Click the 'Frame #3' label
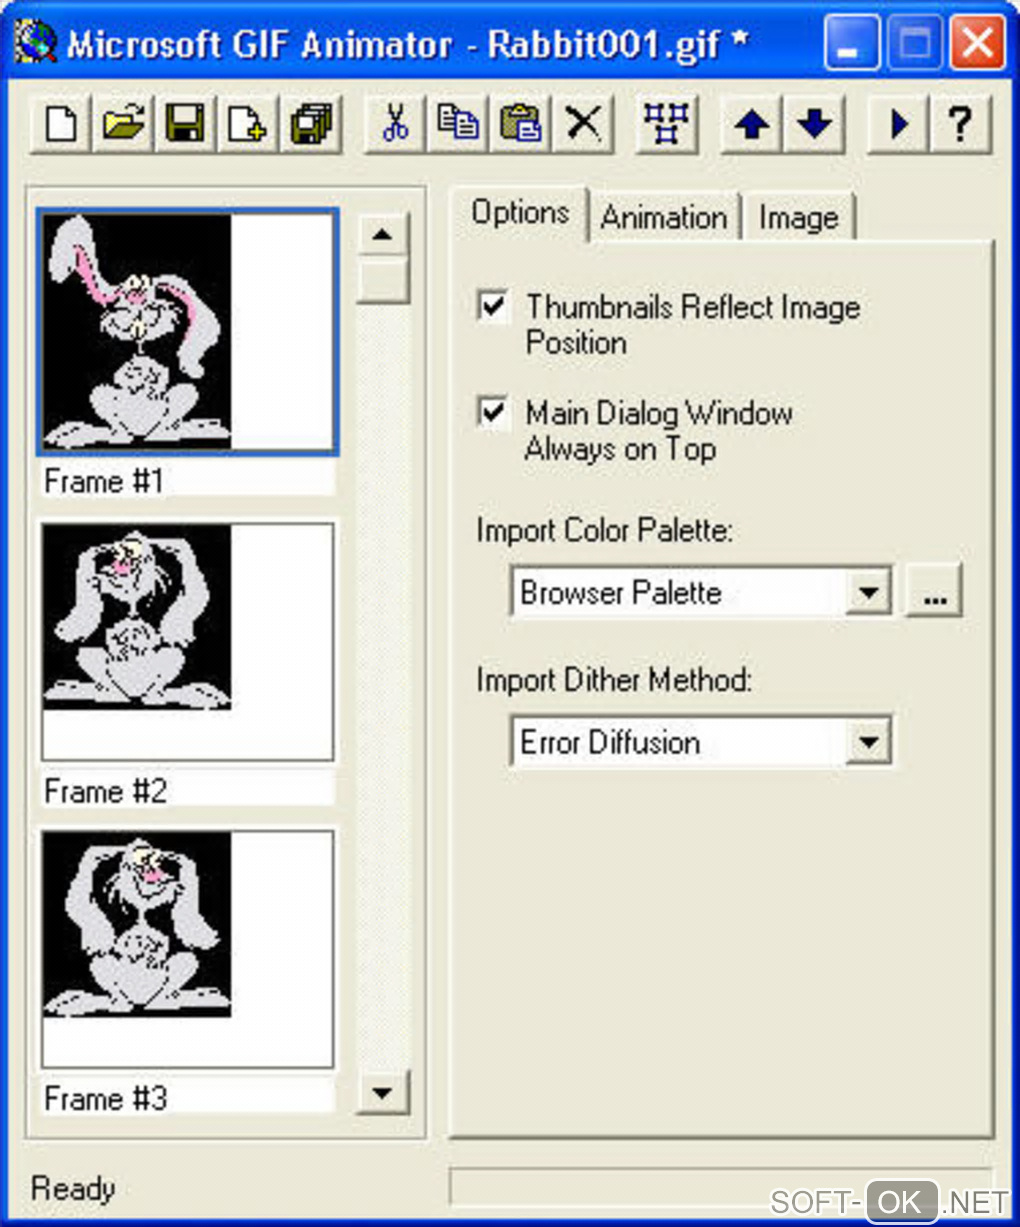This screenshot has width=1020, height=1227. pyautogui.click(x=106, y=1098)
